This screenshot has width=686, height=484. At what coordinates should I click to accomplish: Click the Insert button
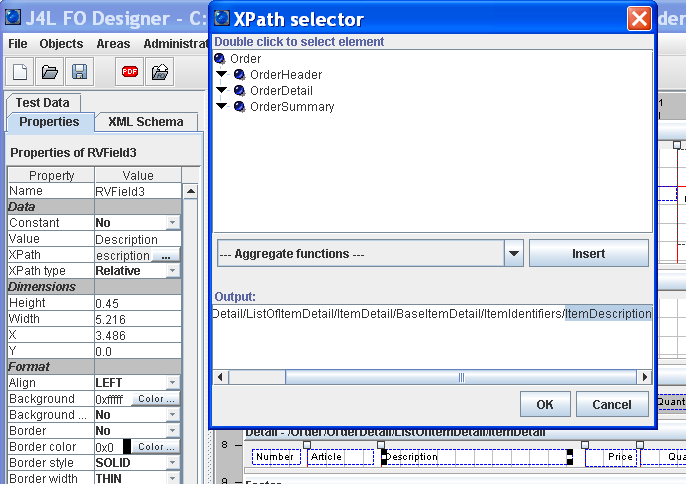[x=588, y=253]
